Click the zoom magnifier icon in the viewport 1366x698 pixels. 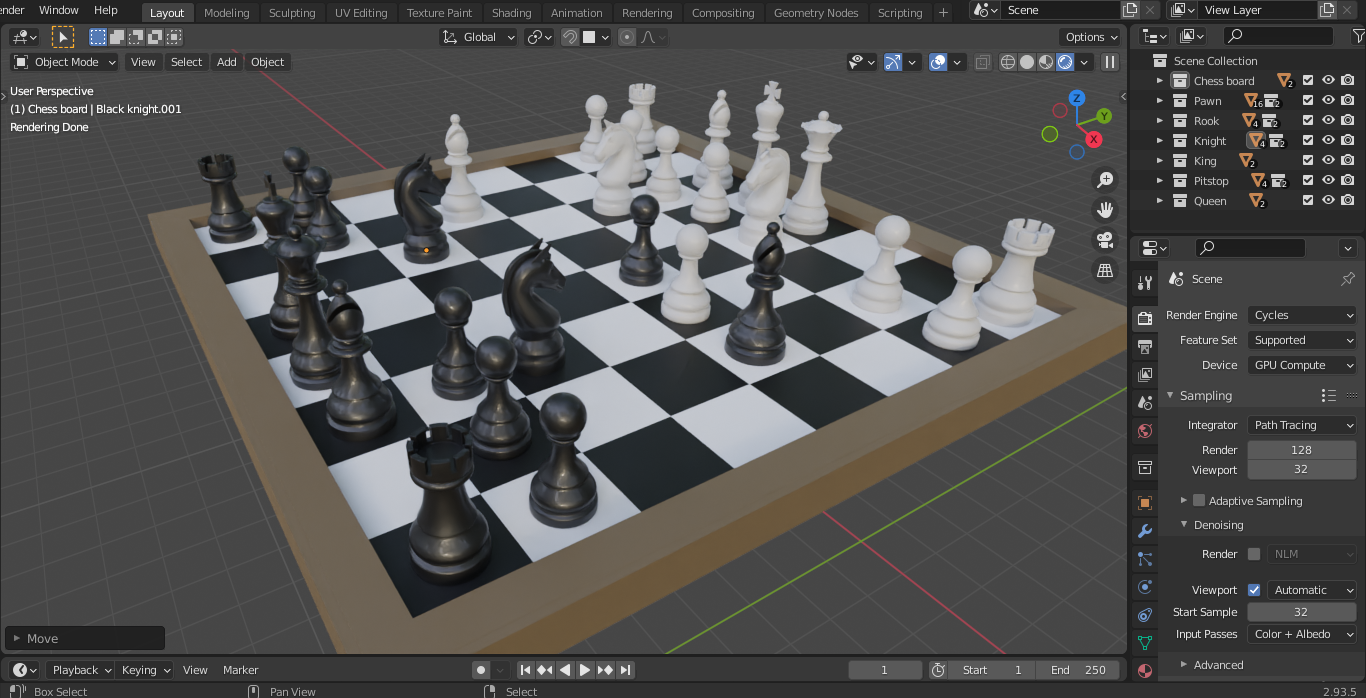point(1104,179)
